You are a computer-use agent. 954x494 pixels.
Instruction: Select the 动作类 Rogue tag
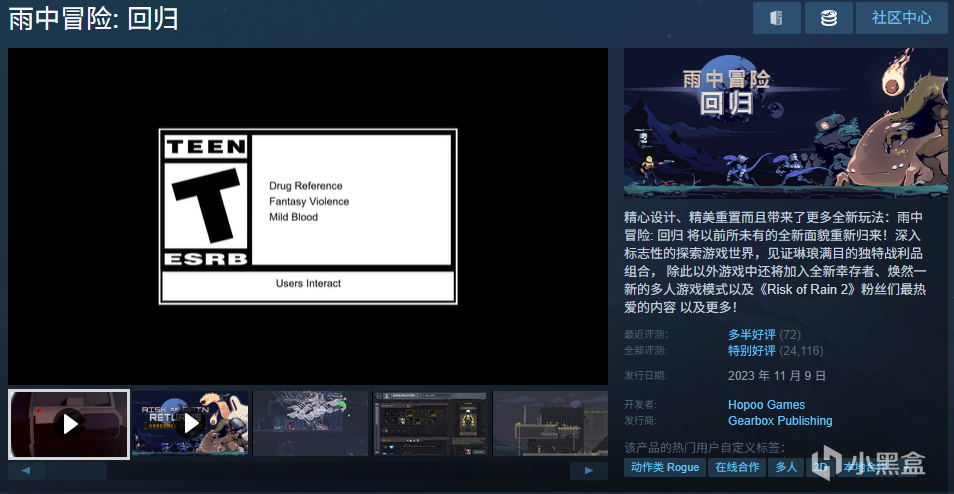tap(665, 467)
